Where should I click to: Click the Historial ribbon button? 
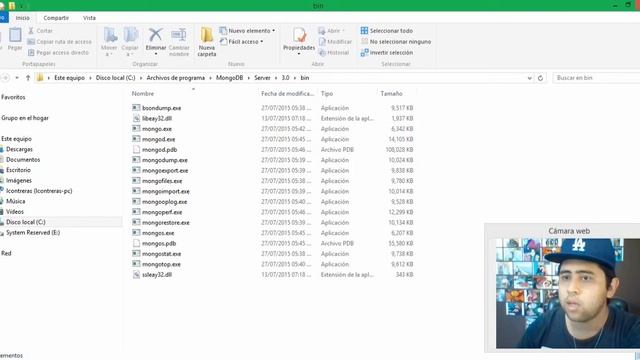(334, 53)
